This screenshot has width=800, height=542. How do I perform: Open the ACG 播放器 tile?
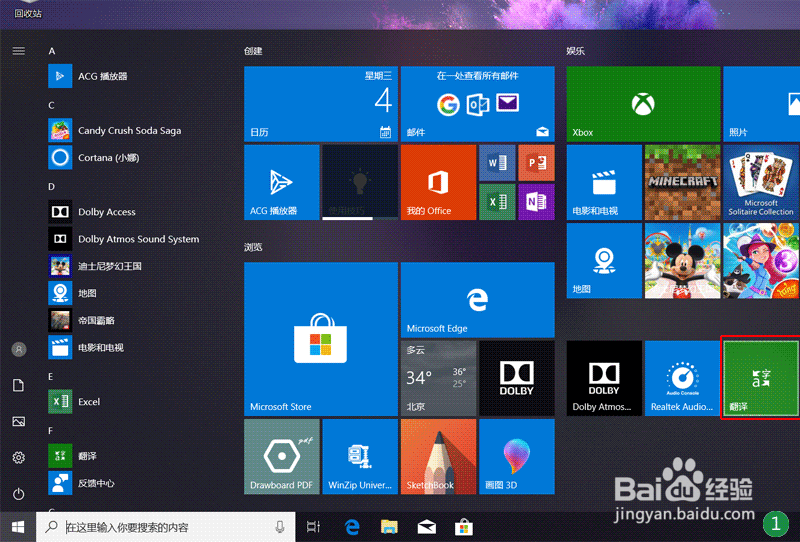(282, 183)
